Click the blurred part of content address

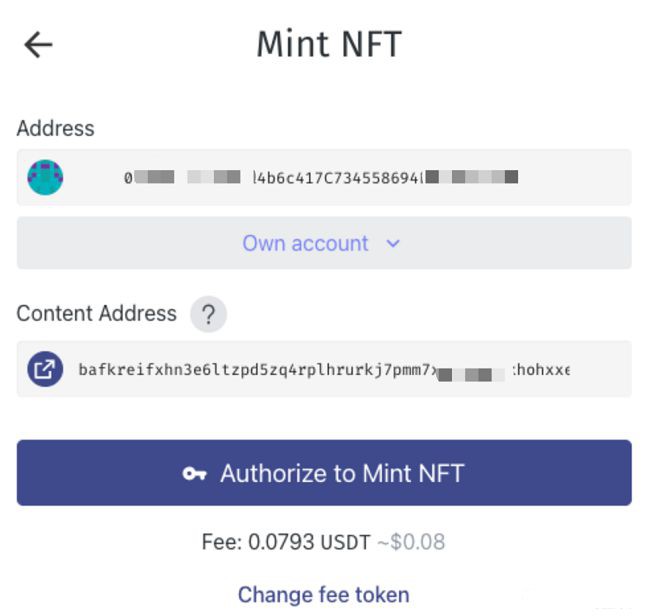point(472,371)
